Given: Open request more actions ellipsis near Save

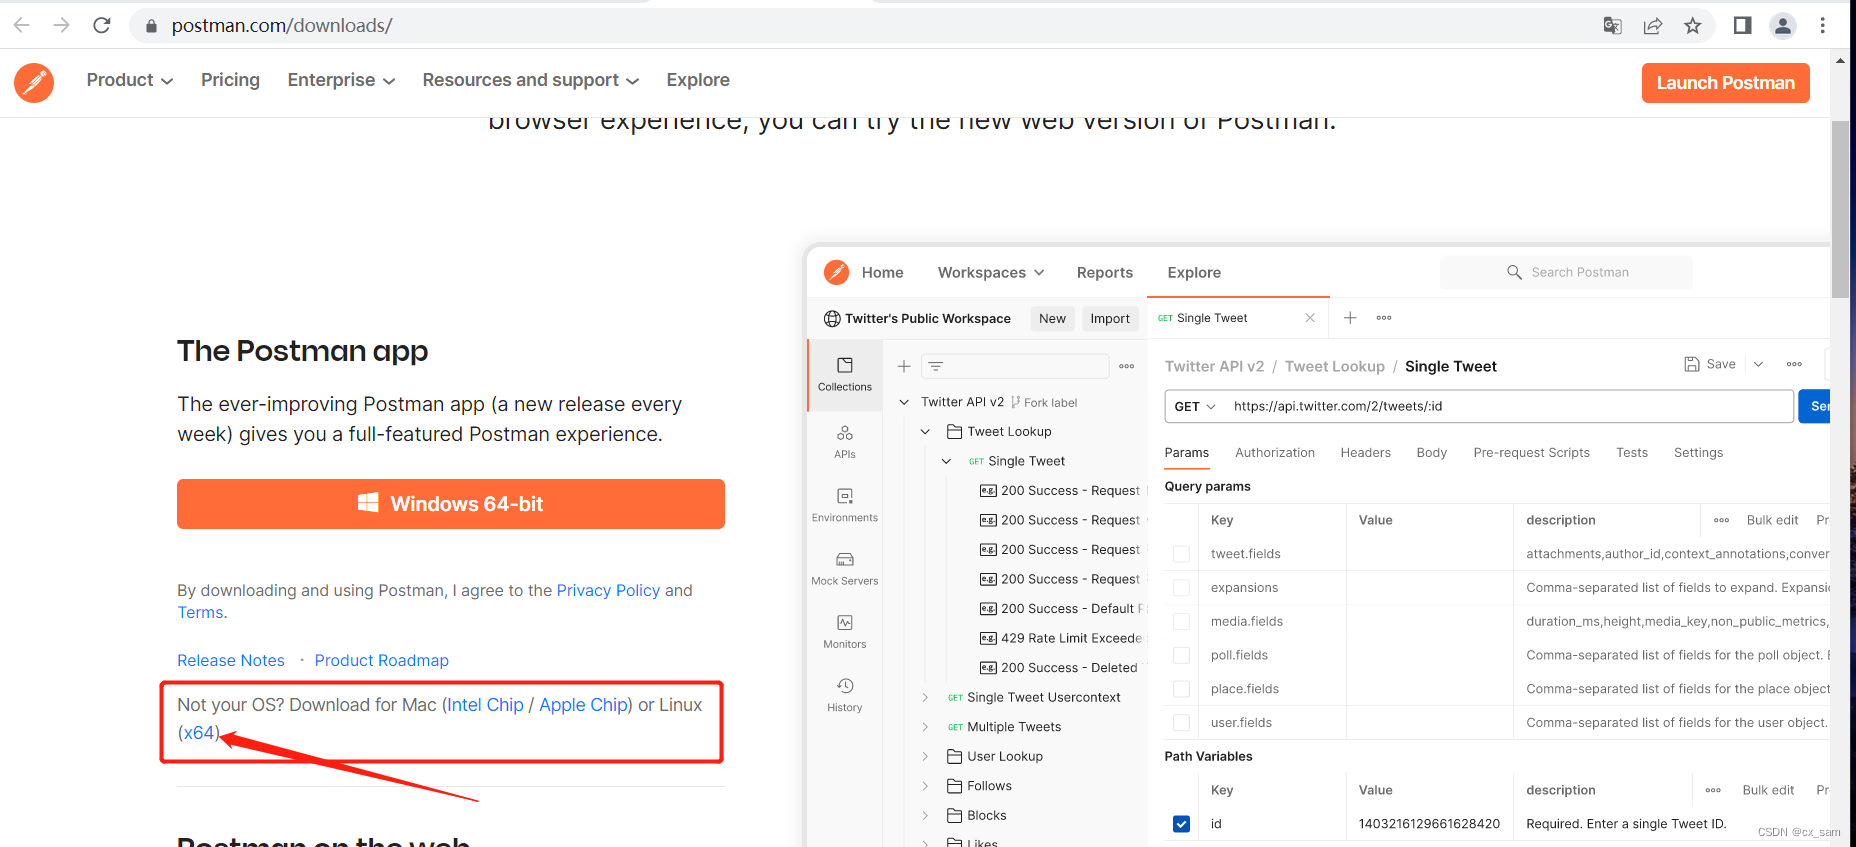Looking at the screenshot, I should pos(1795,364).
